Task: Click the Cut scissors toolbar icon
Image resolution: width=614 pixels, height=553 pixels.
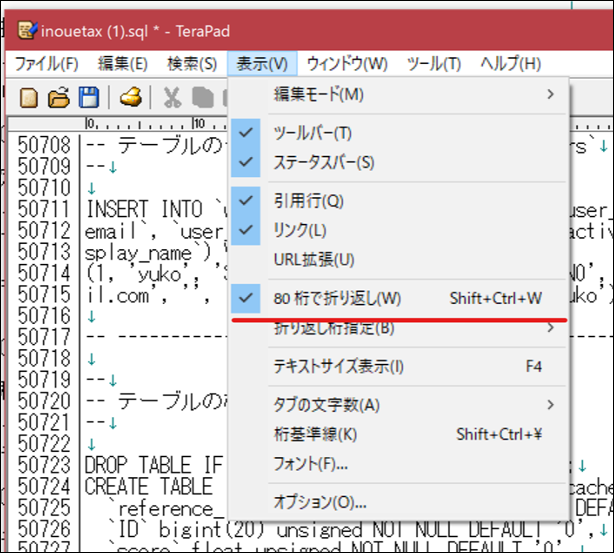Action: point(172,98)
